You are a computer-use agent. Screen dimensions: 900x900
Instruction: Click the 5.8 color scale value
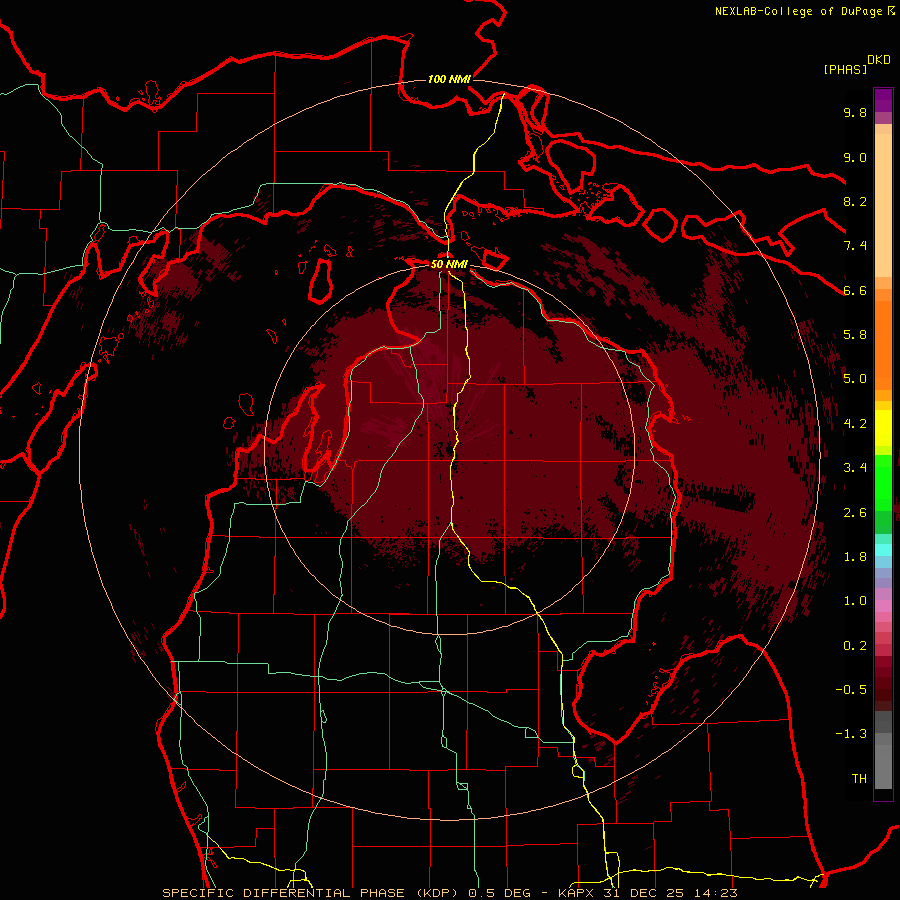point(855,335)
